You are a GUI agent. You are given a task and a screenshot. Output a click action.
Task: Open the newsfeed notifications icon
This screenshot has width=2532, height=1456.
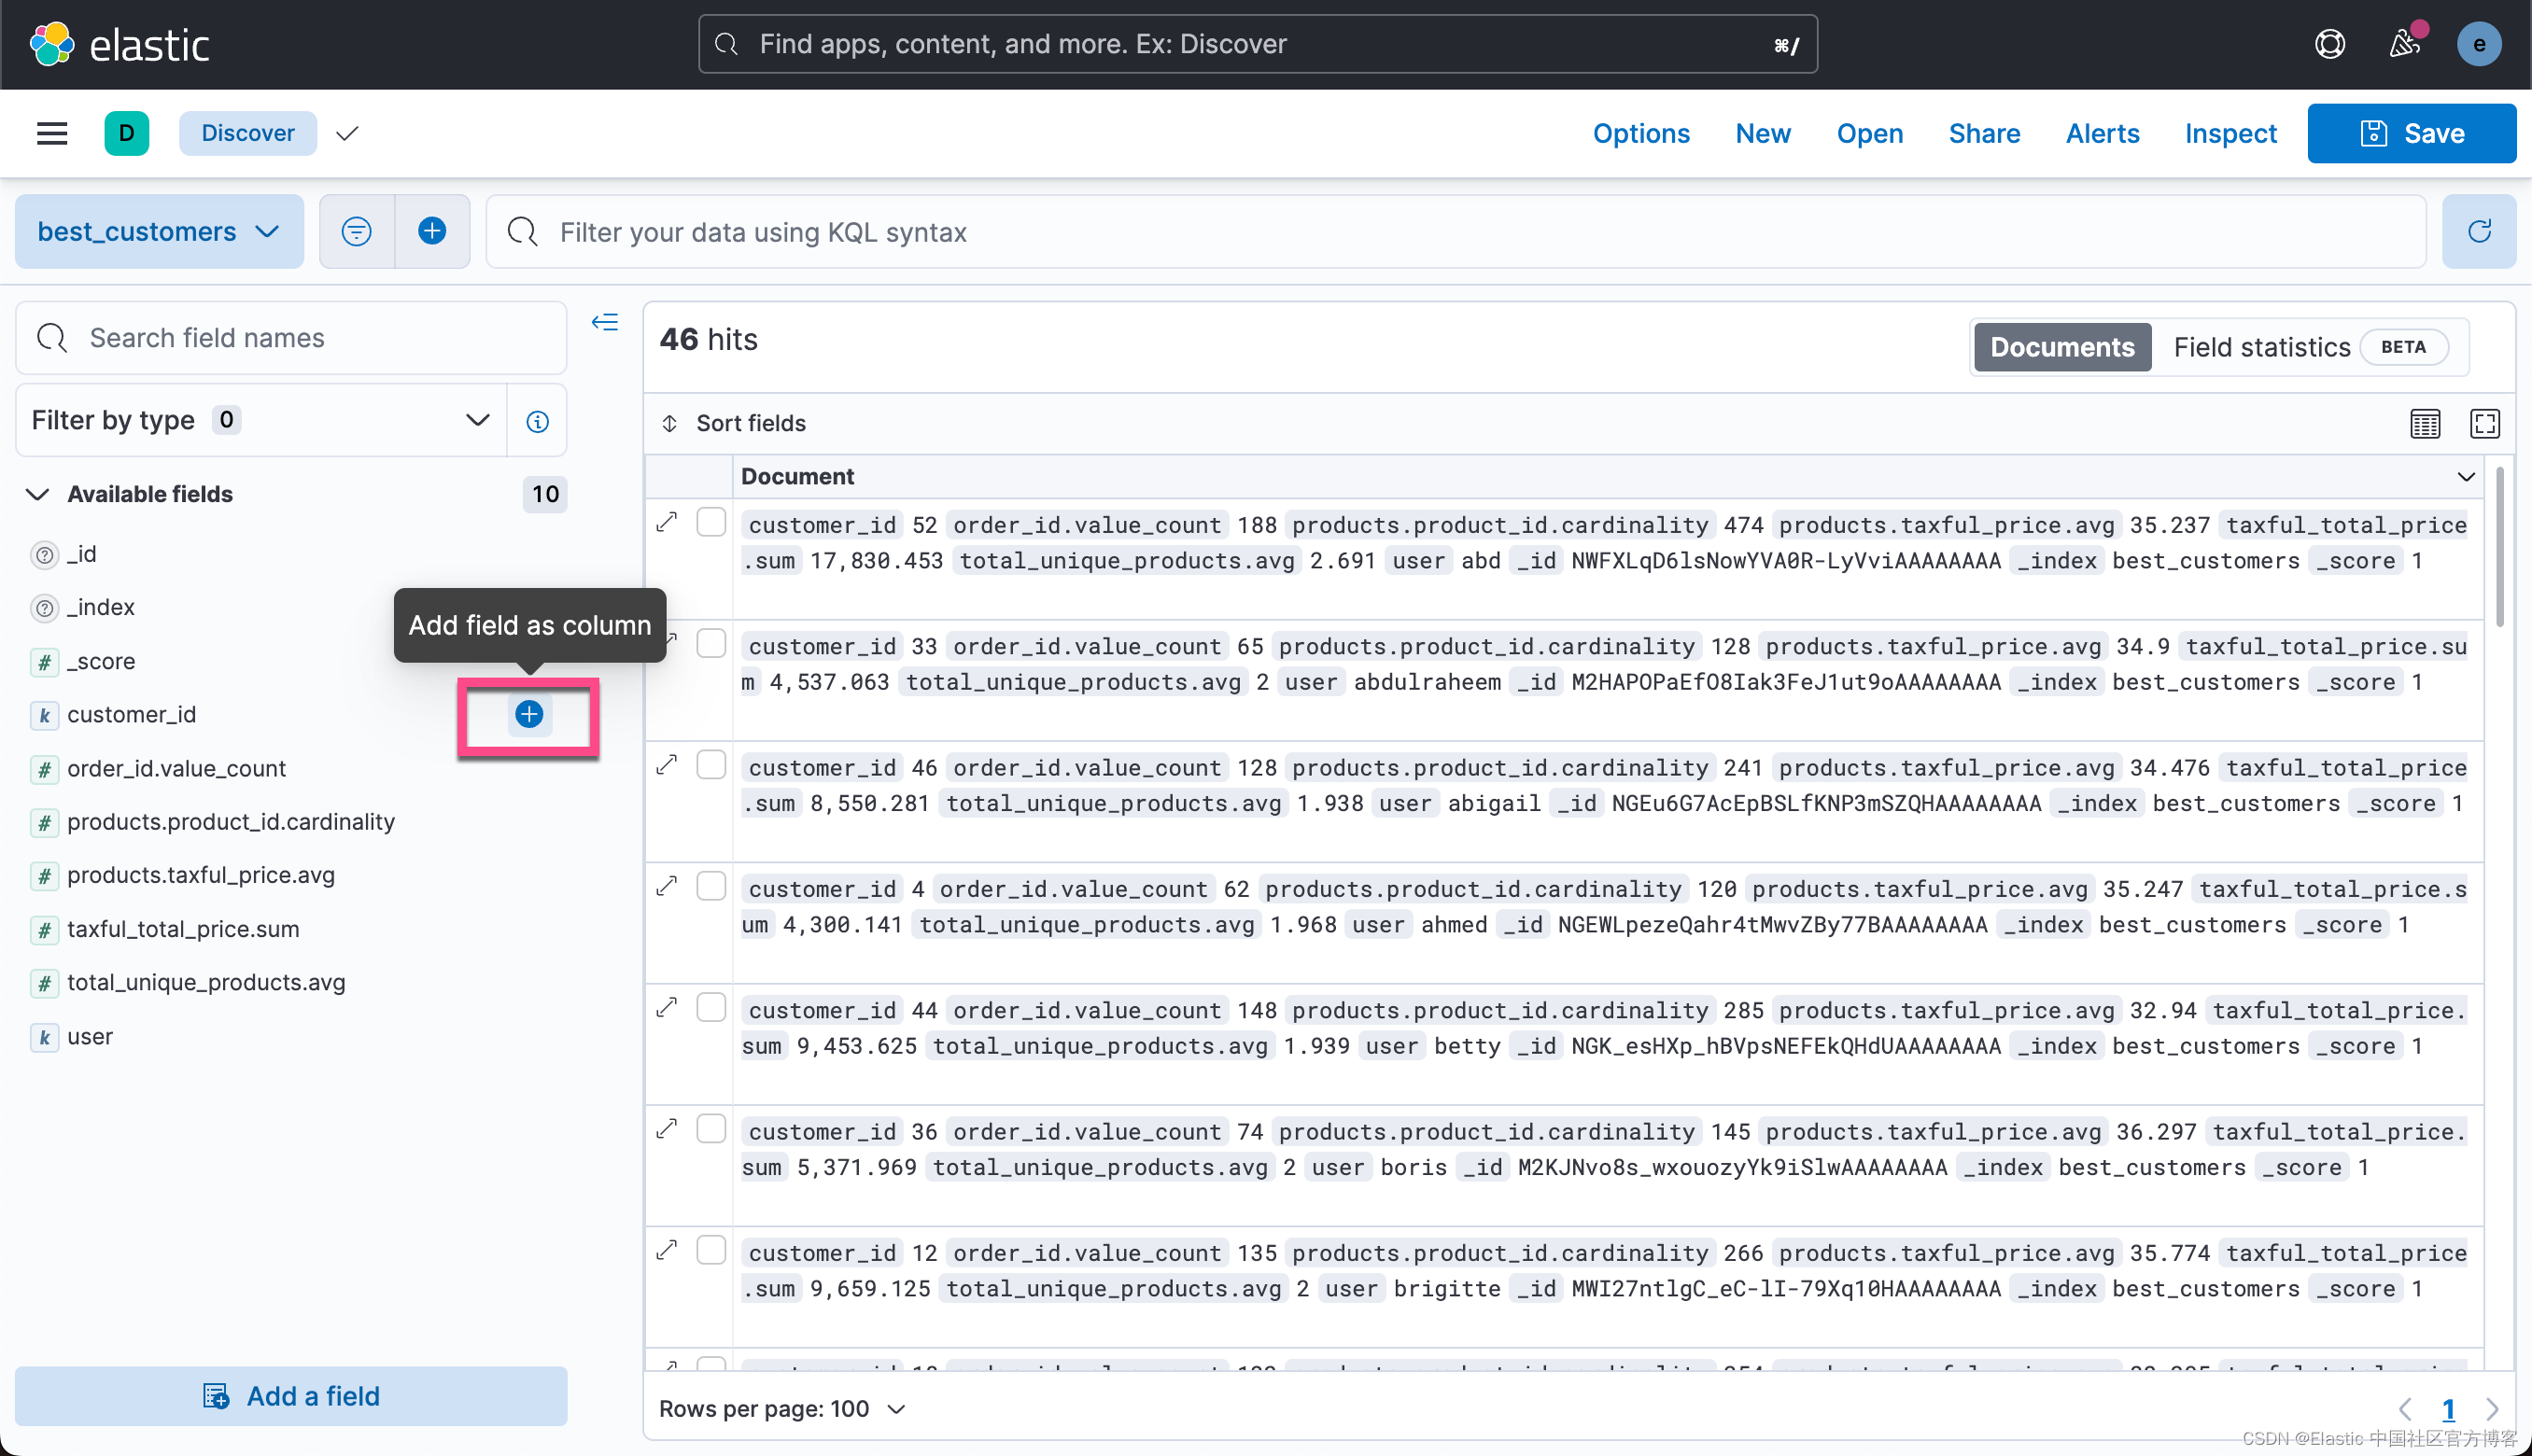(x=2404, y=44)
